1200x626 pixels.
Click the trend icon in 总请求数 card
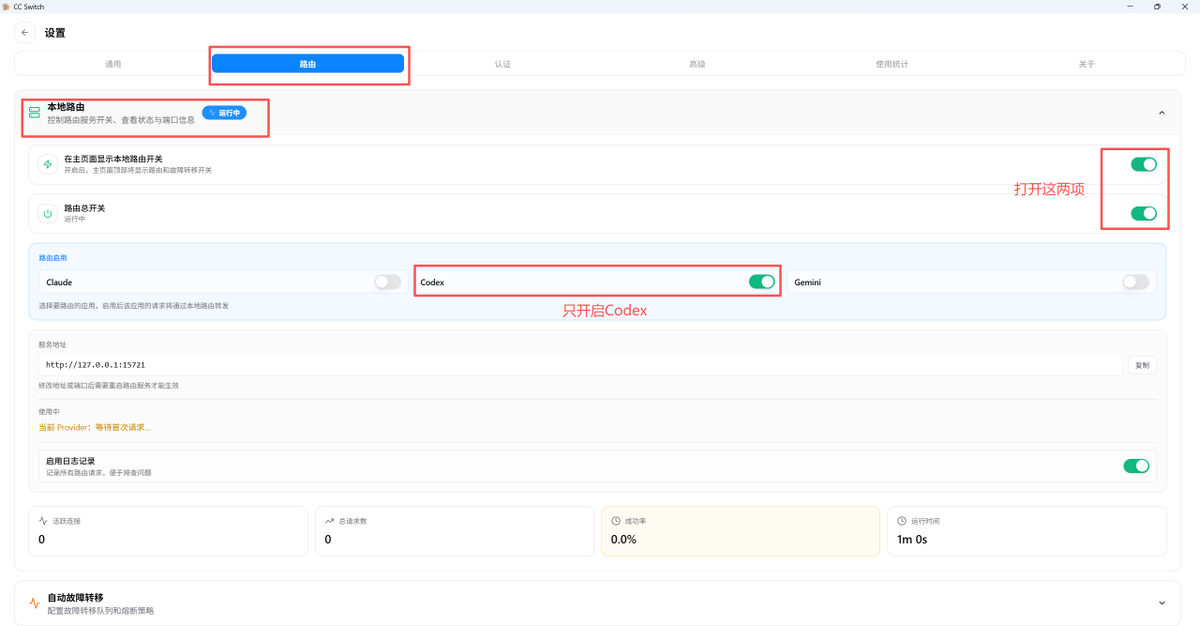(x=330, y=521)
